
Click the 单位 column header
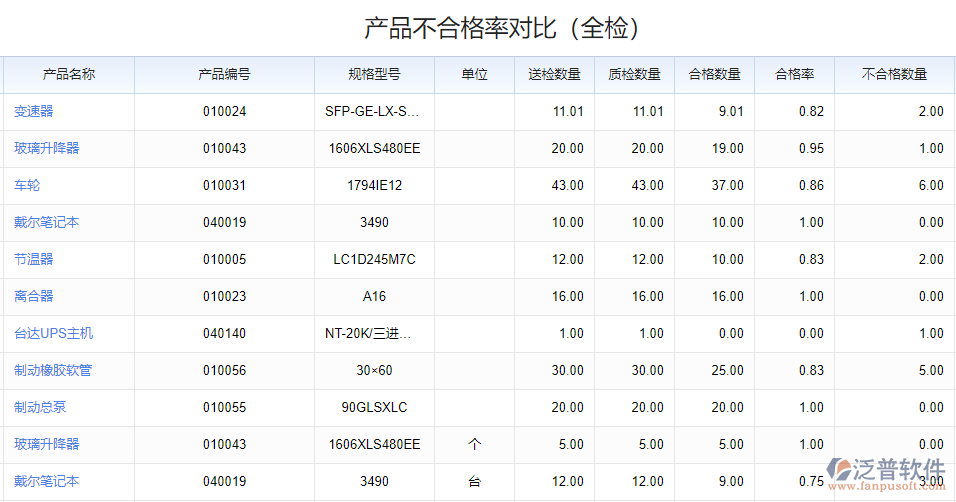[474, 74]
